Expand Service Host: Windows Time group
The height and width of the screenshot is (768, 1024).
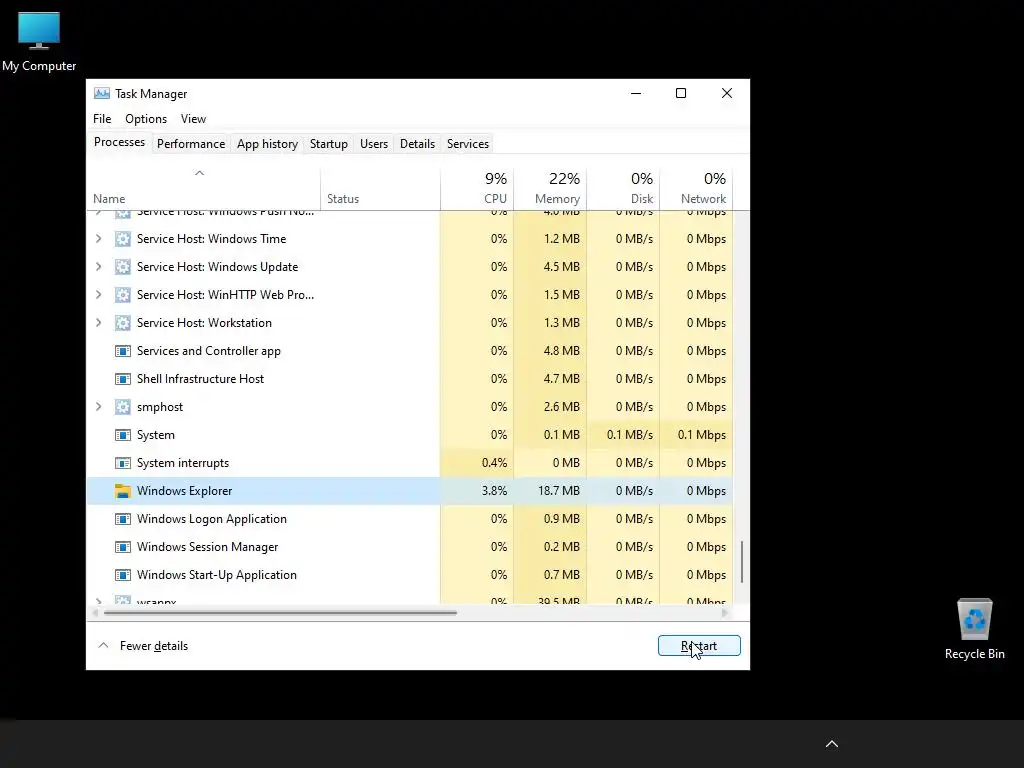click(99, 239)
